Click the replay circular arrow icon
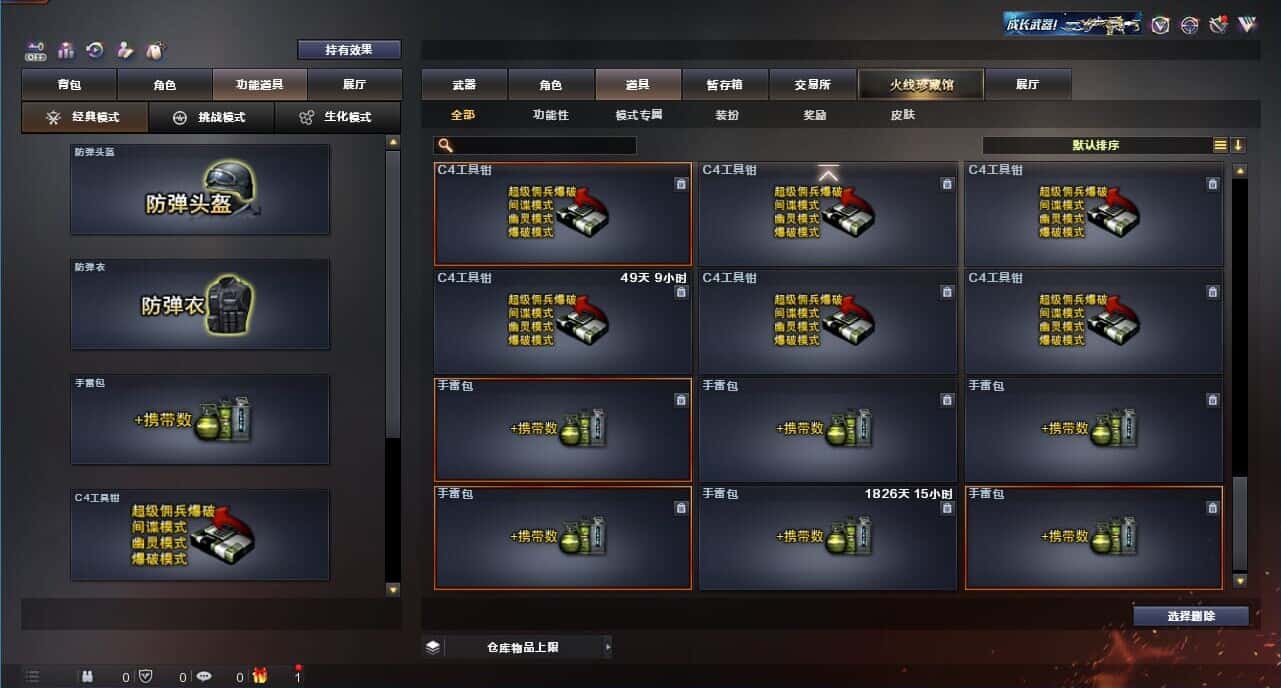 pos(95,50)
